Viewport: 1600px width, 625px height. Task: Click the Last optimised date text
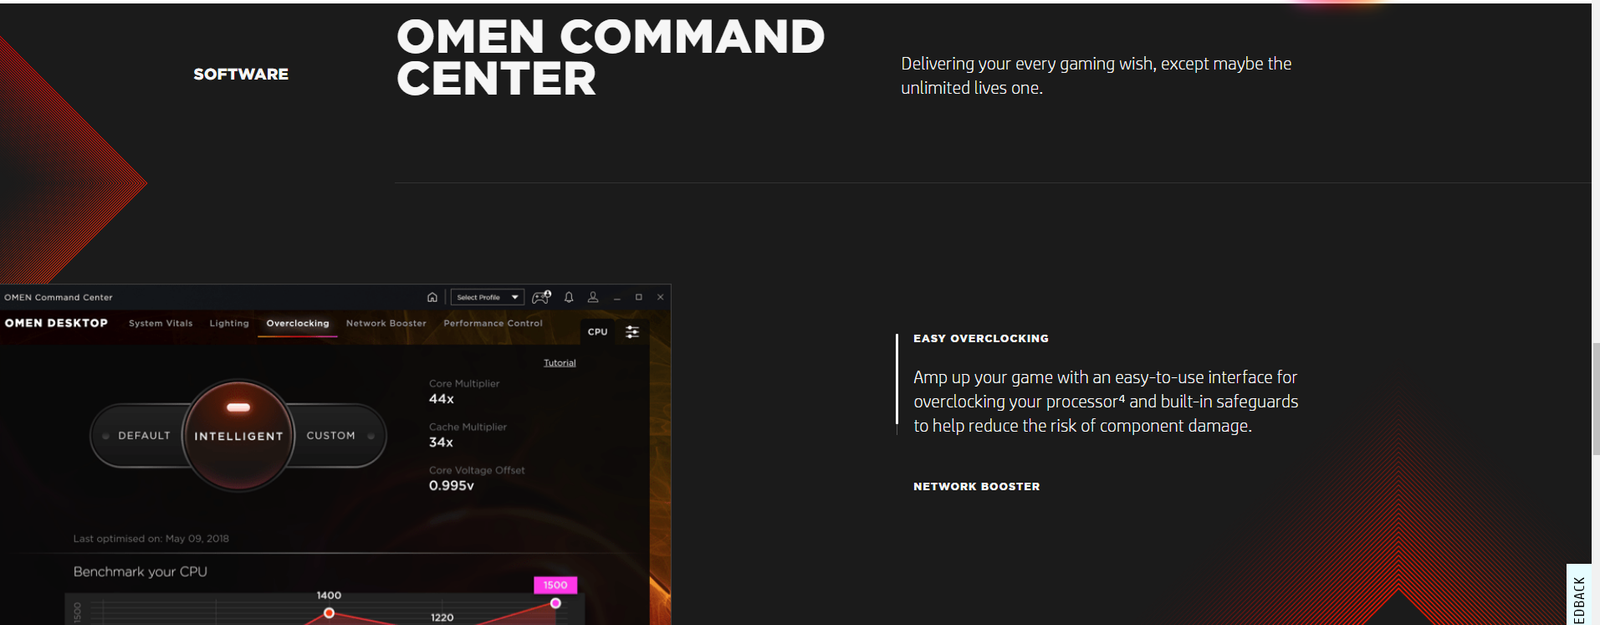pyautogui.click(x=151, y=539)
